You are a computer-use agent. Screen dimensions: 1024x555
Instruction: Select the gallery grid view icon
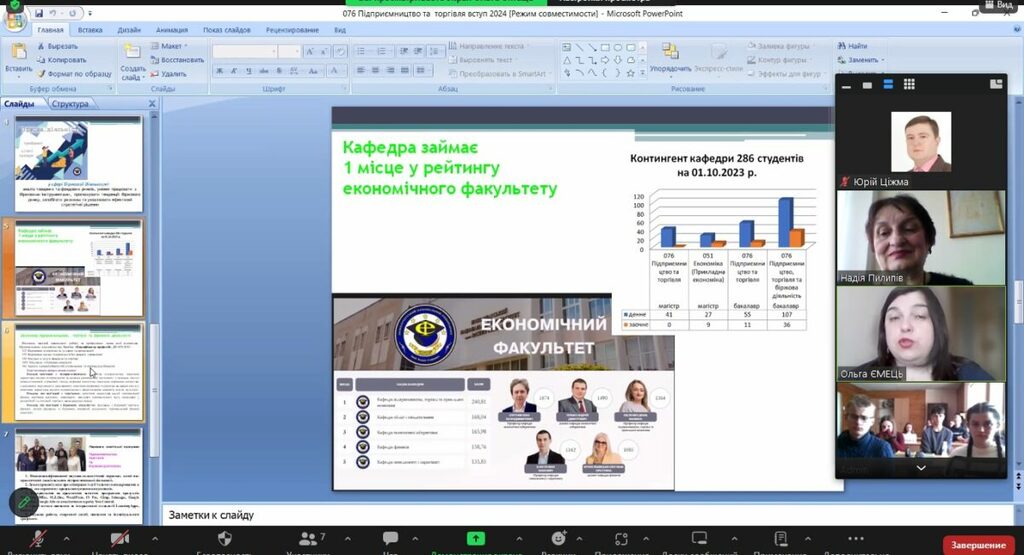pyautogui.click(x=909, y=85)
